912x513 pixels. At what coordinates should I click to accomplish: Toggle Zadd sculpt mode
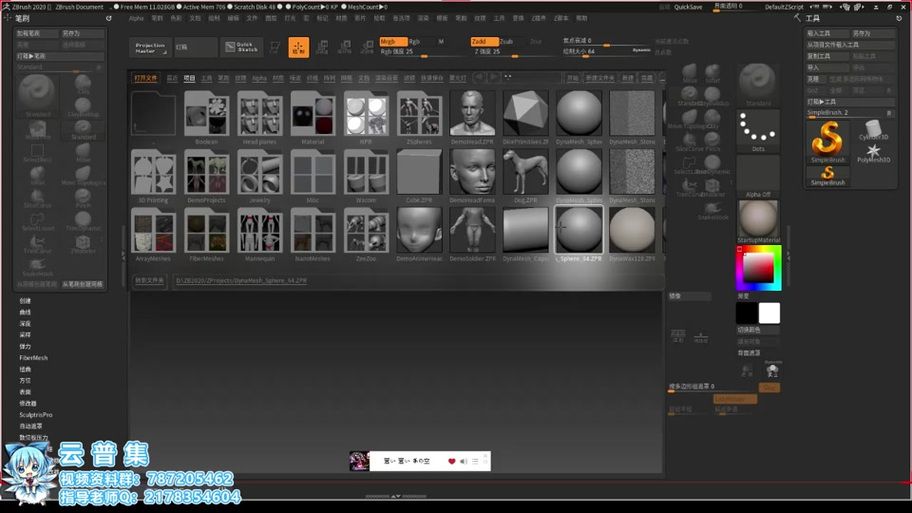(x=484, y=42)
